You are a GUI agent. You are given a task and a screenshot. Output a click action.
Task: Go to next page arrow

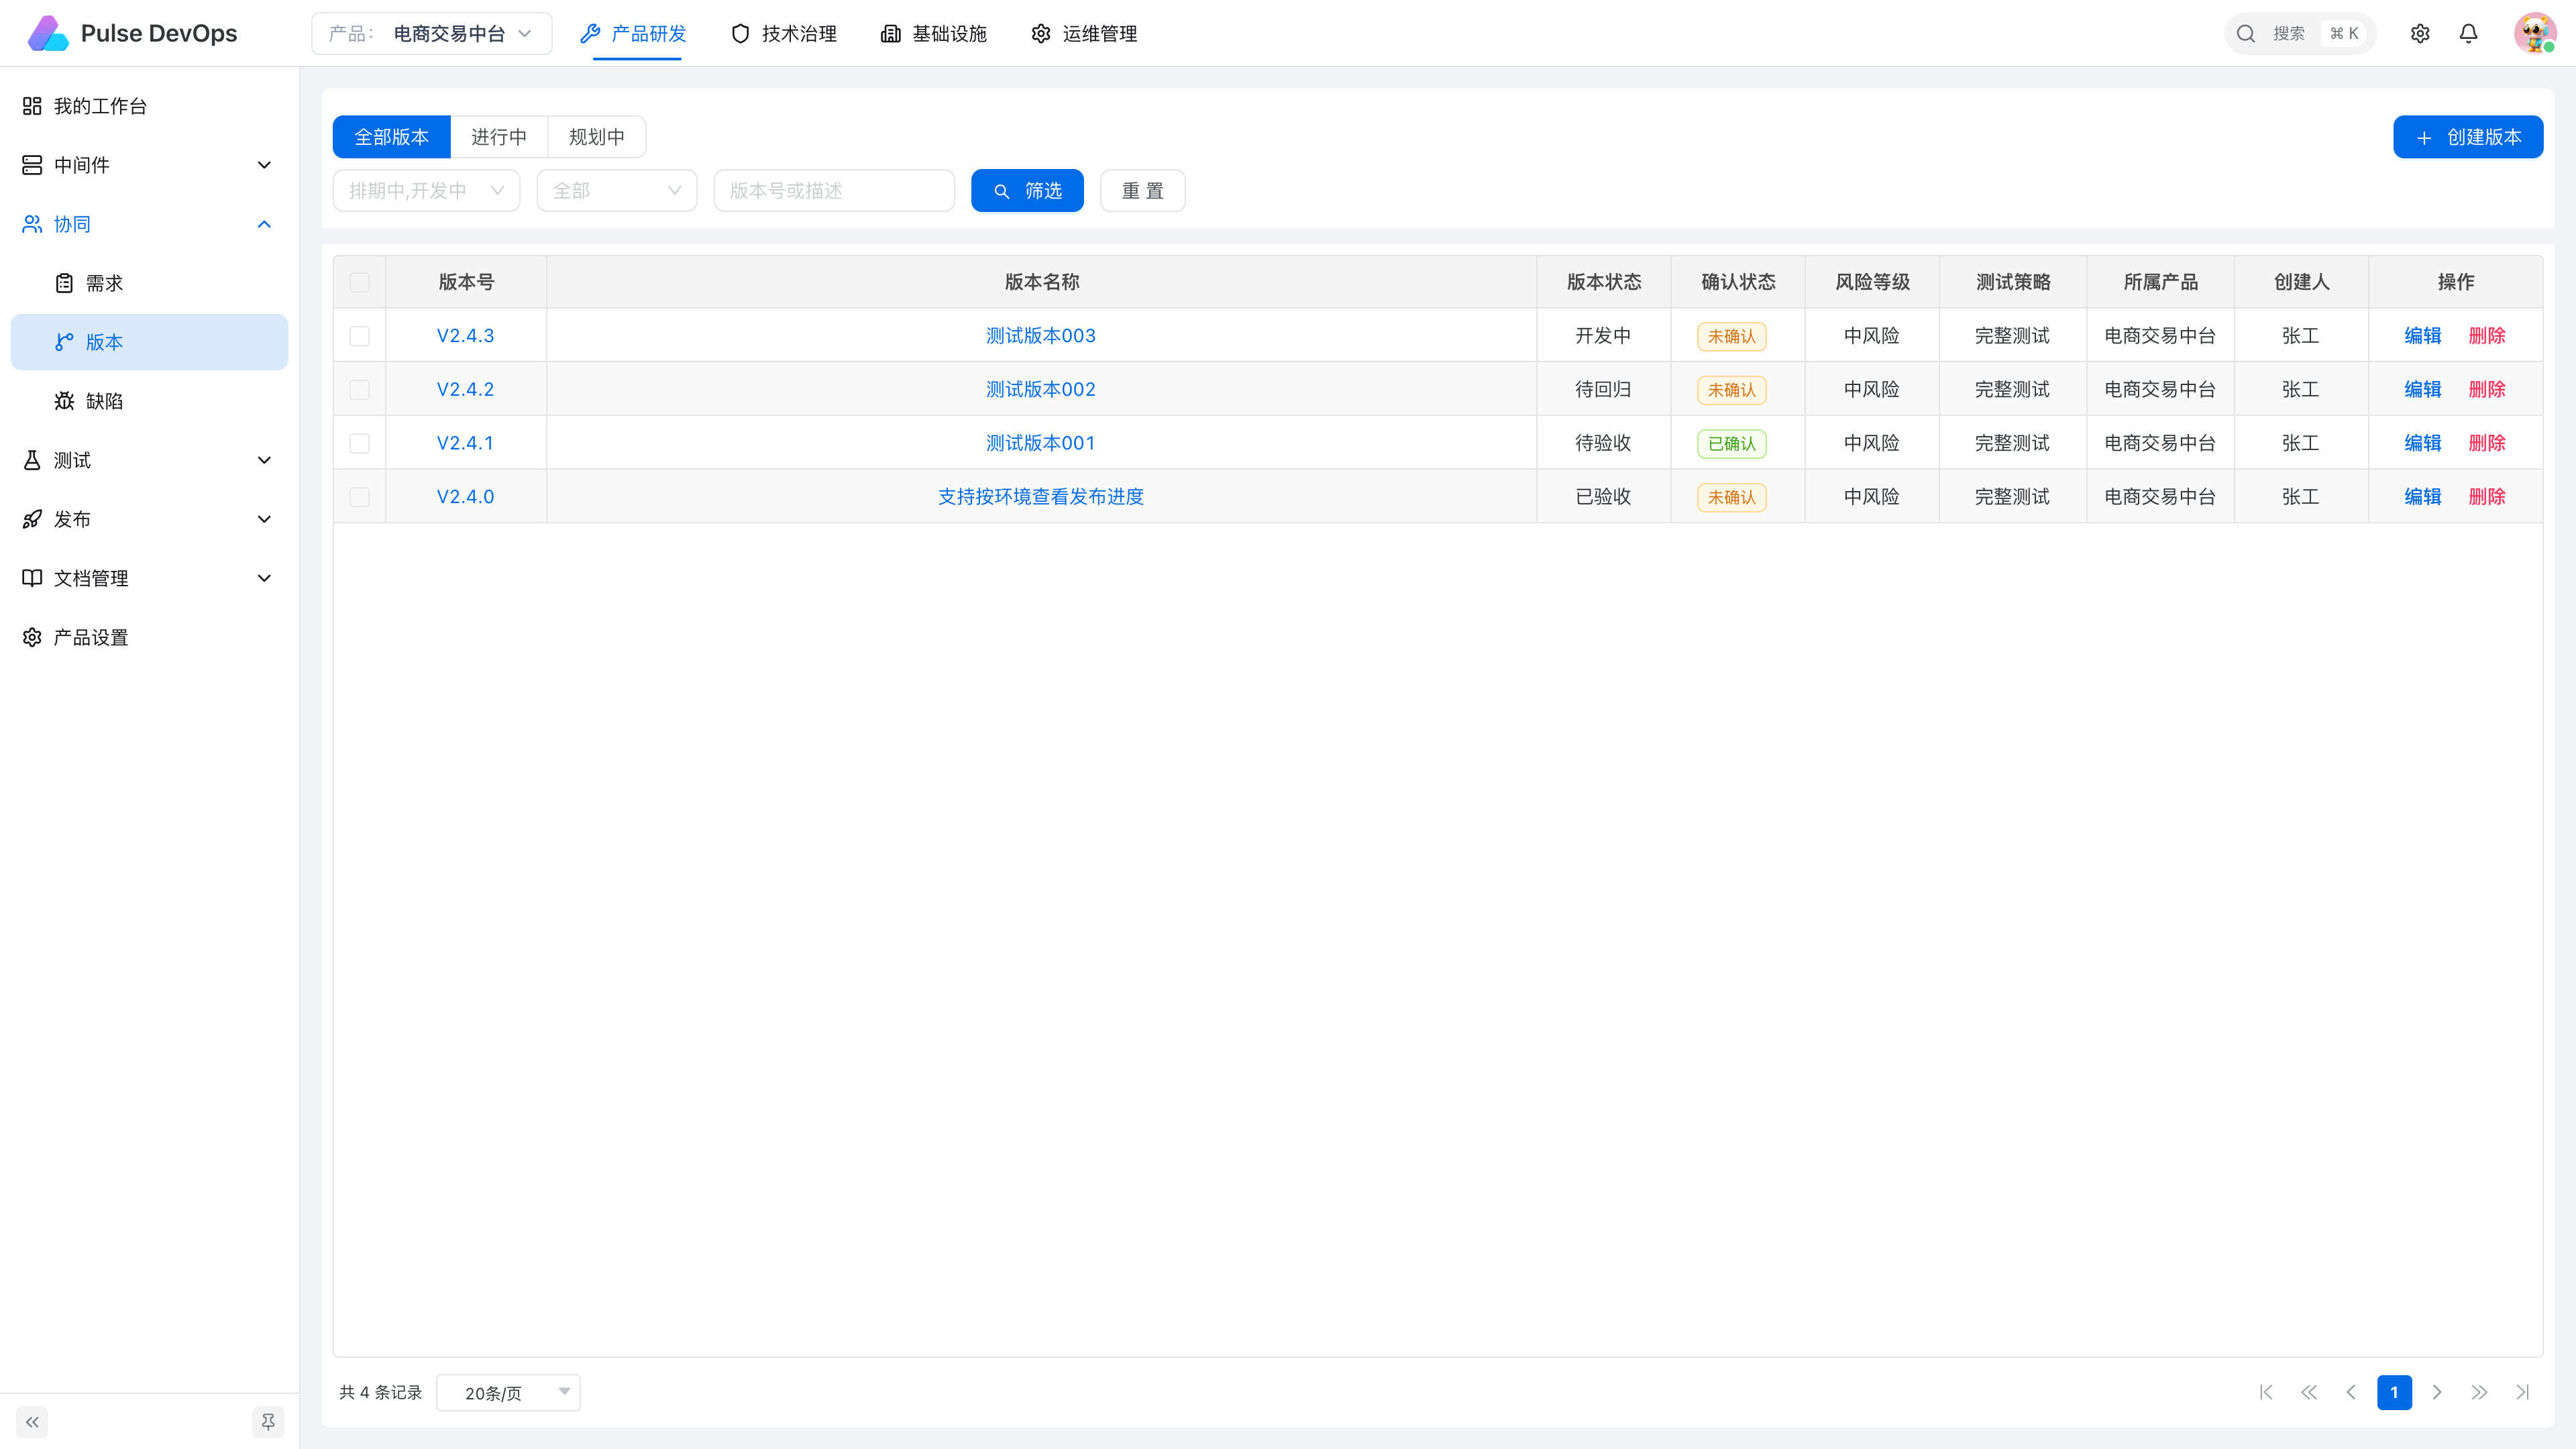click(2437, 1392)
